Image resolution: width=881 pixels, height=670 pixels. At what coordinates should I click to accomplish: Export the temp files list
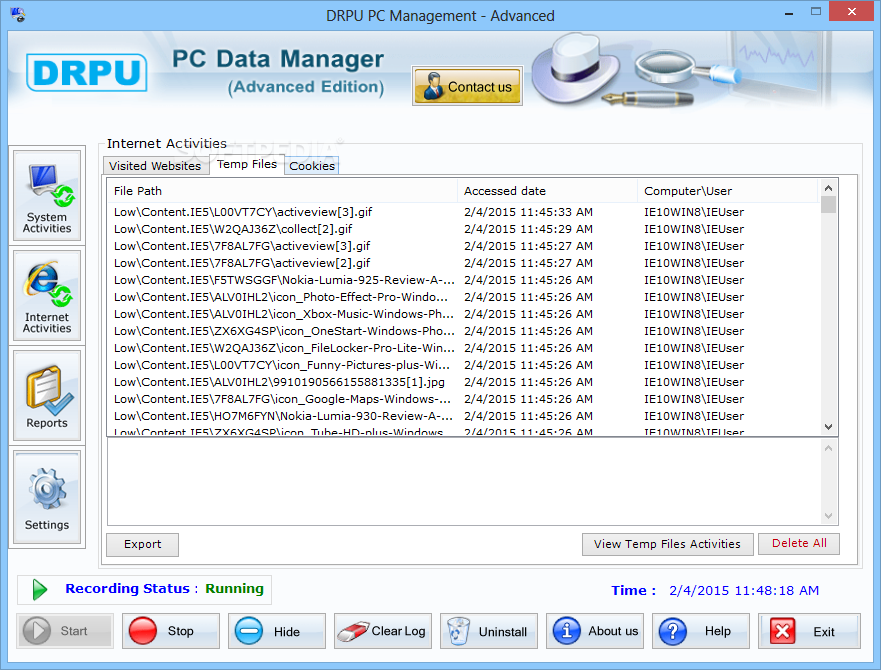[143, 545]
